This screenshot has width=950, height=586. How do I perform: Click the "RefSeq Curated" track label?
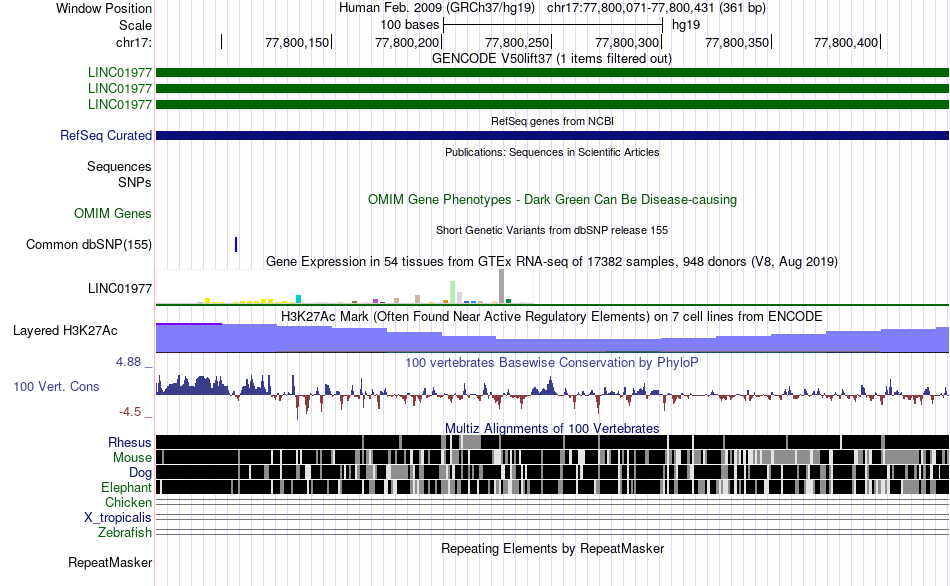[106, 136]
